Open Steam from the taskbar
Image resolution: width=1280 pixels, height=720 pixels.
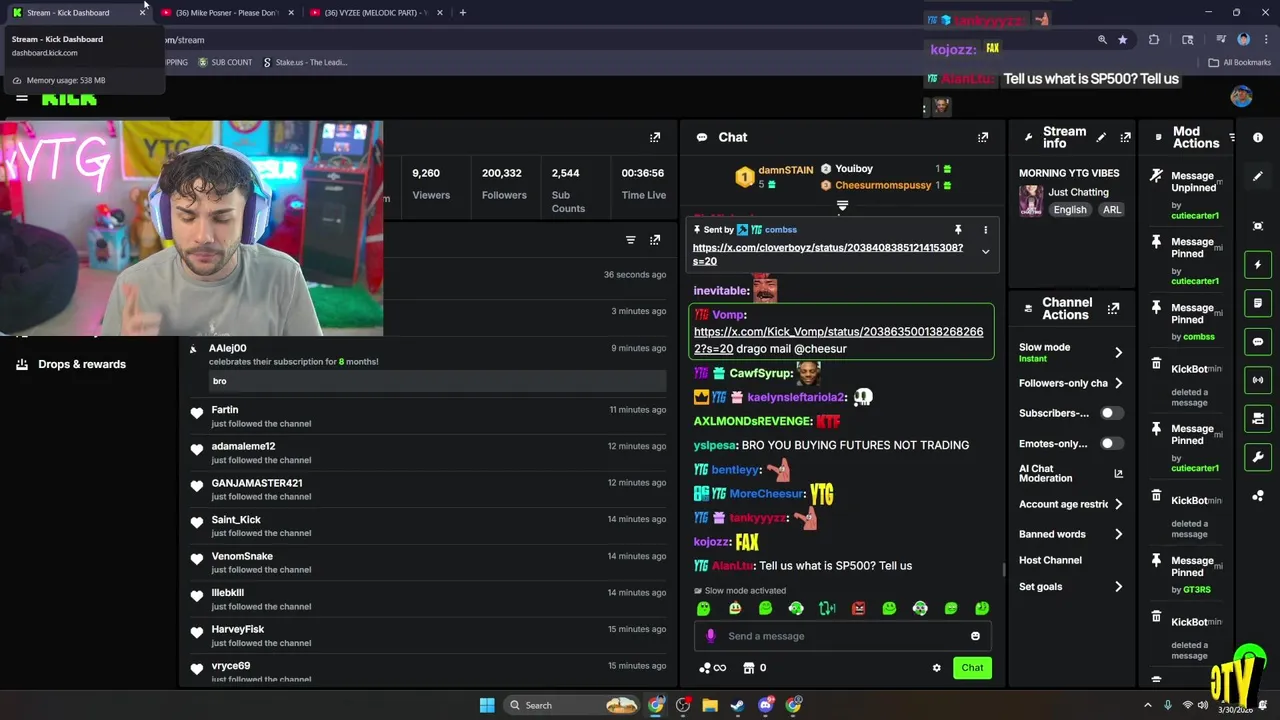(737, 705)
